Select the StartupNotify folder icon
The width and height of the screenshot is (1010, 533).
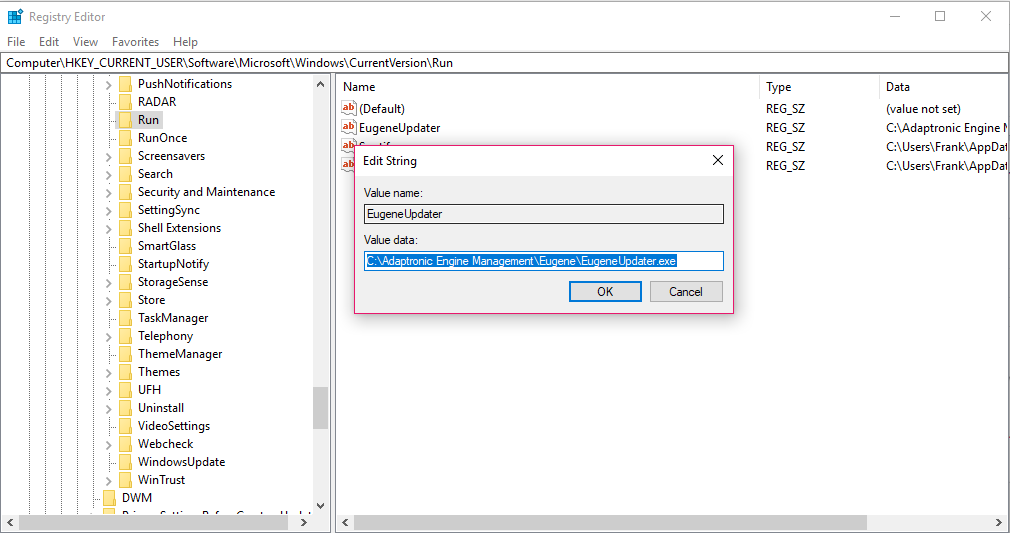click(x=126, y=264)
